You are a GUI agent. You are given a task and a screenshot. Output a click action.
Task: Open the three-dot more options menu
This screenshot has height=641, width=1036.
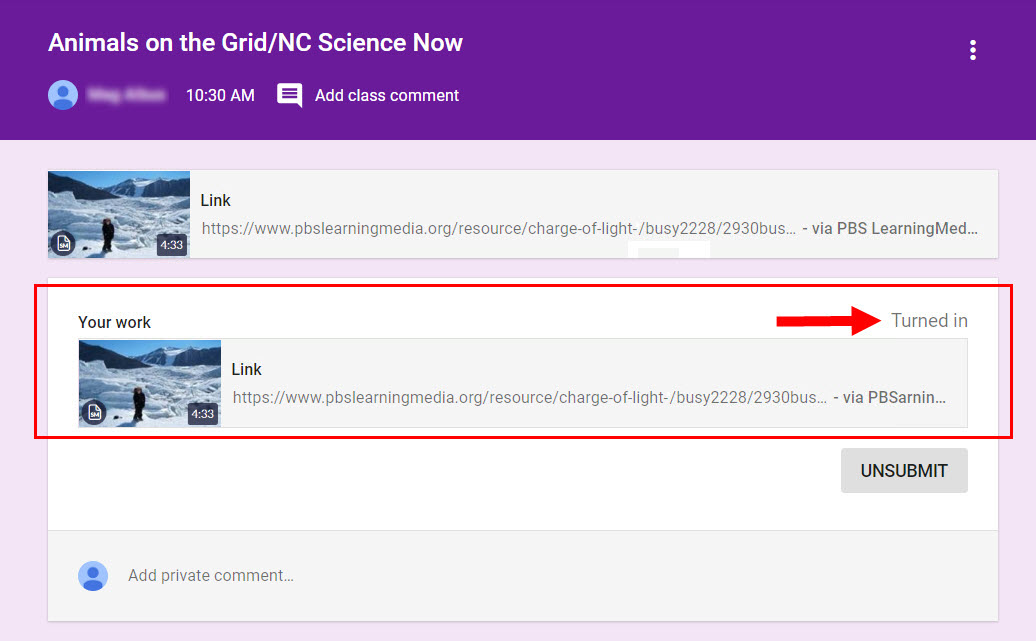tap(972, 50)
